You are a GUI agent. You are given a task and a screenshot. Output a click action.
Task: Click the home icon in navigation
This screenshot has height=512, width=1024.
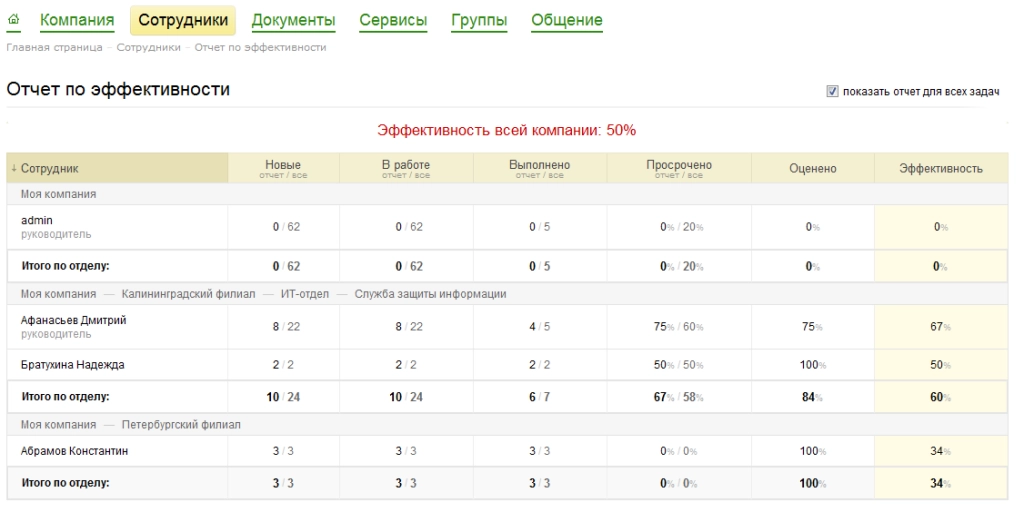coord(14,20)
